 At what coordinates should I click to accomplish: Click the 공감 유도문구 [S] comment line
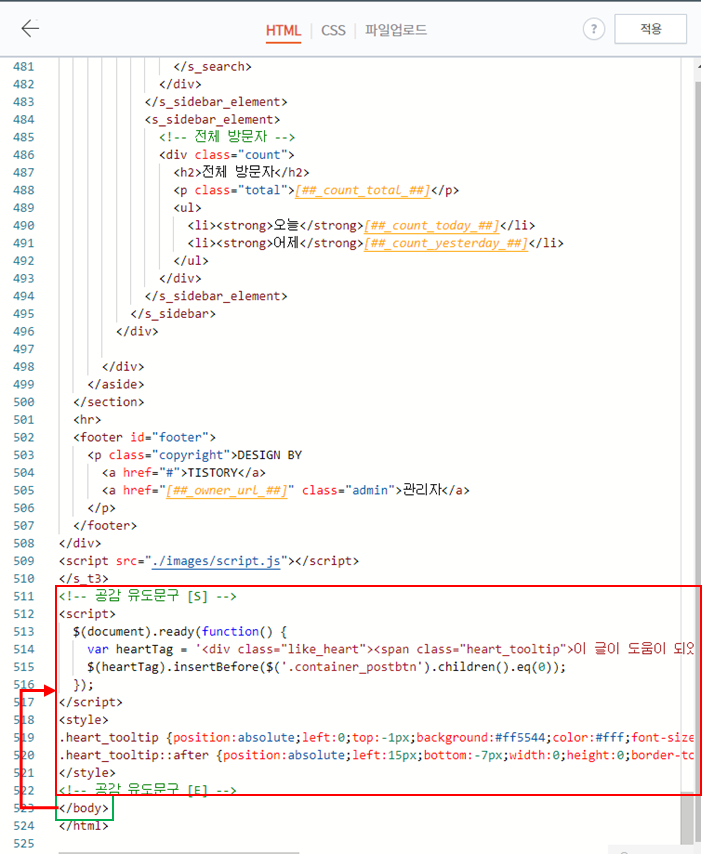click(x=148, y=596)
